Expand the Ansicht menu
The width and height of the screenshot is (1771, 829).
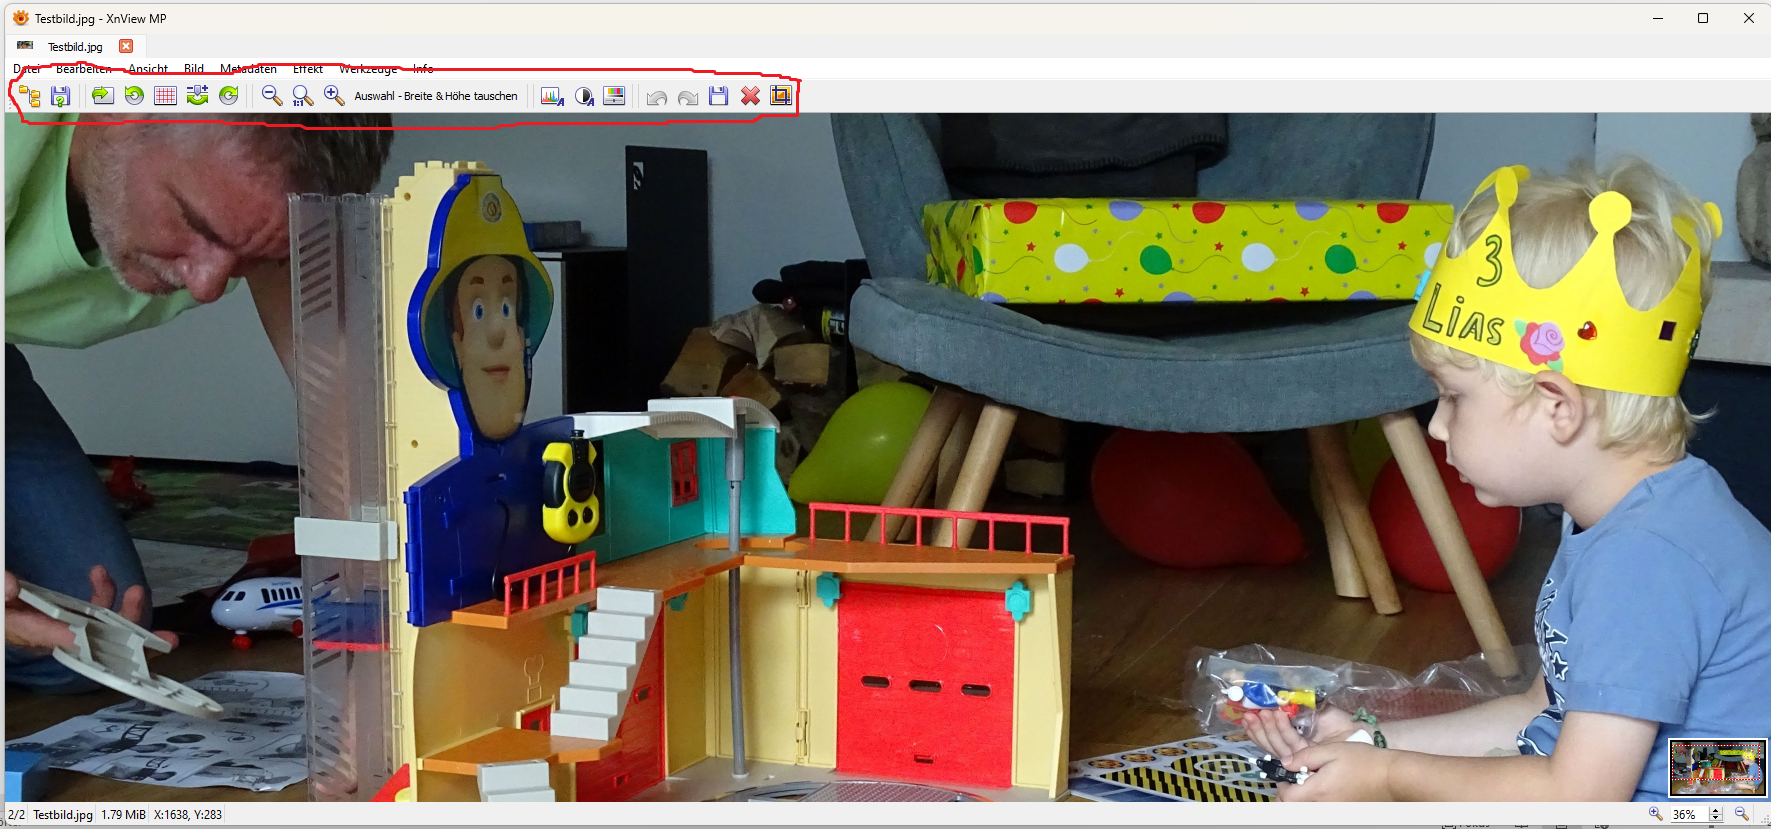[x=148, y=69]
